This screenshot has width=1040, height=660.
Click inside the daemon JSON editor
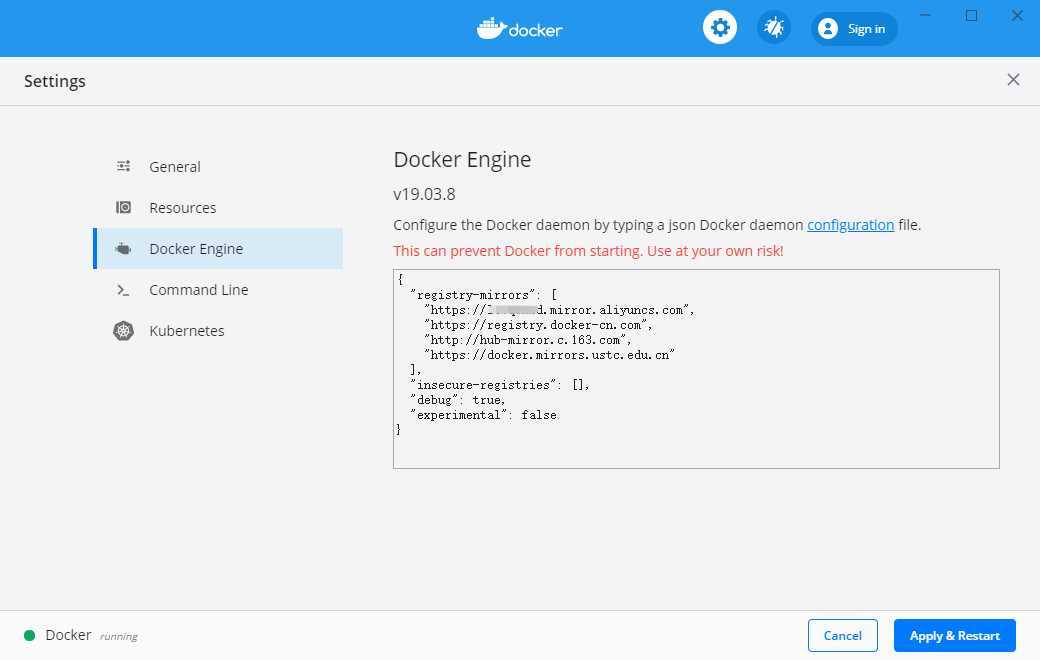(696, 369)
